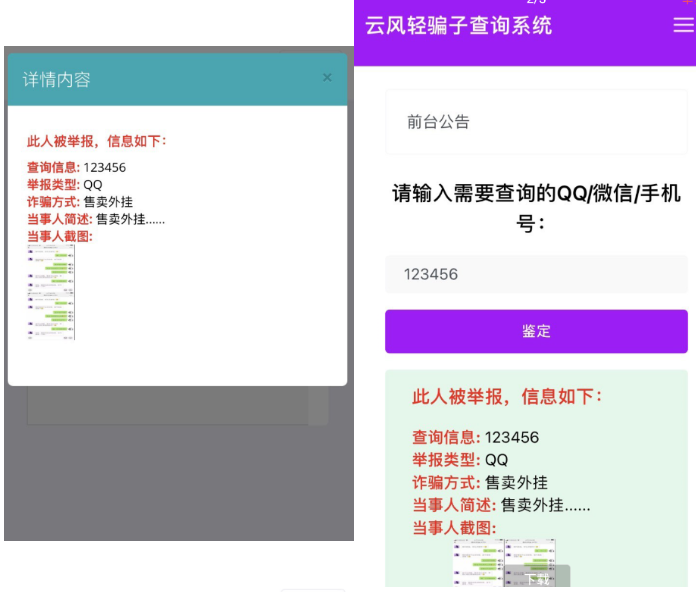
Task: Click the 当事人截图 label in the green panel
Action: [454, 528]
